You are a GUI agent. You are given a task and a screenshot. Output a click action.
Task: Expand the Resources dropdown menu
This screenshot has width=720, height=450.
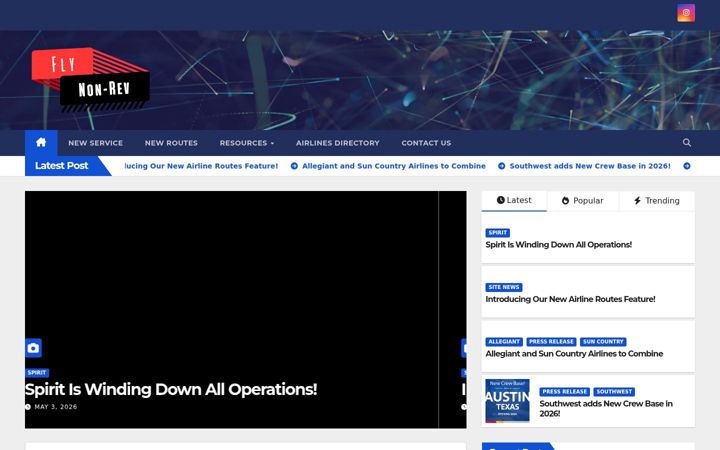(x=247, y=143)
